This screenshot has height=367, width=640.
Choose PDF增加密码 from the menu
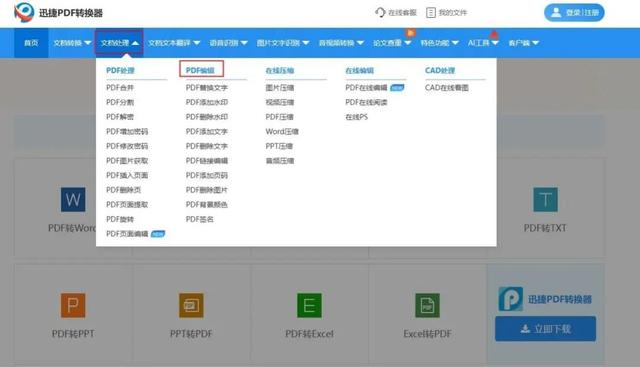point(127,131)
